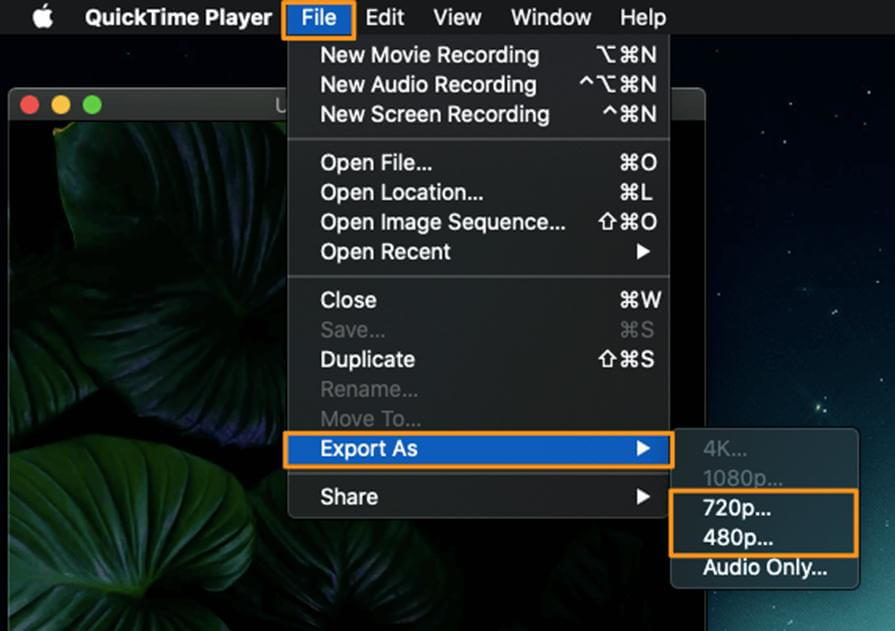Export the movie as 480p…
This screenshot has height=631, width=895.
click(764, 537)
